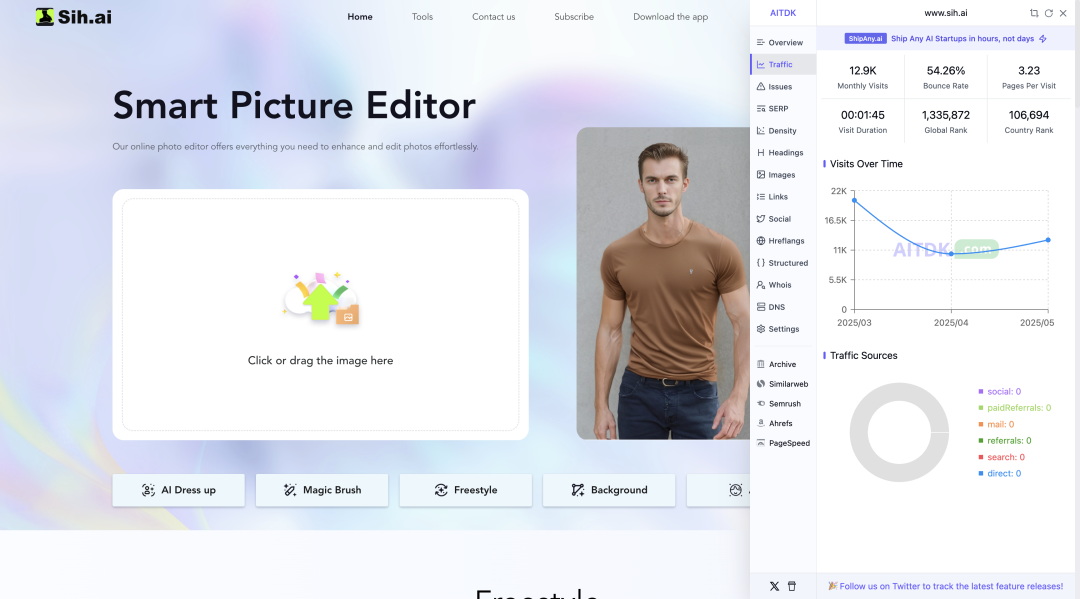Click the 00:01:45 Visit Duration value
Screen dimensions: 1080x599
862,115
